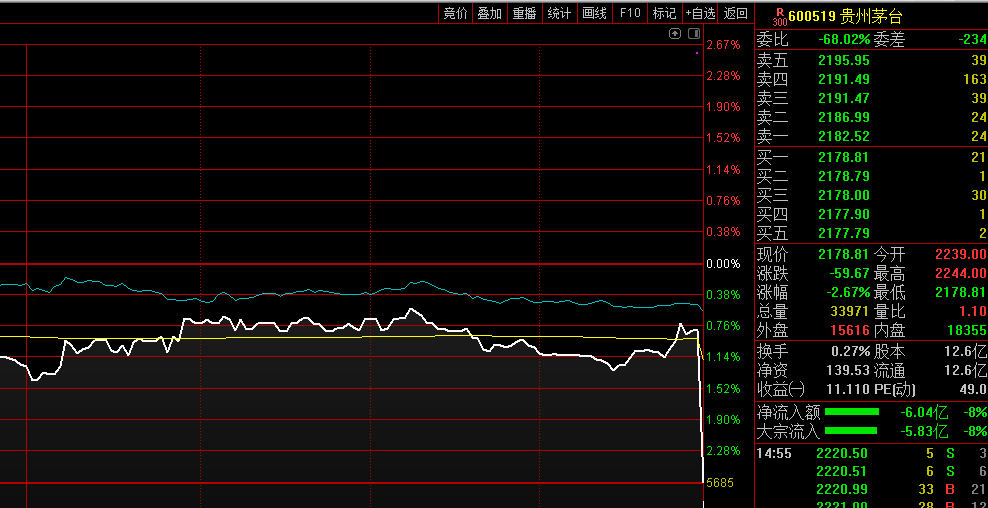Screen dimensions: 988x508
Task: Select 卖四 price 2191.49
Action: click(844, 79)
